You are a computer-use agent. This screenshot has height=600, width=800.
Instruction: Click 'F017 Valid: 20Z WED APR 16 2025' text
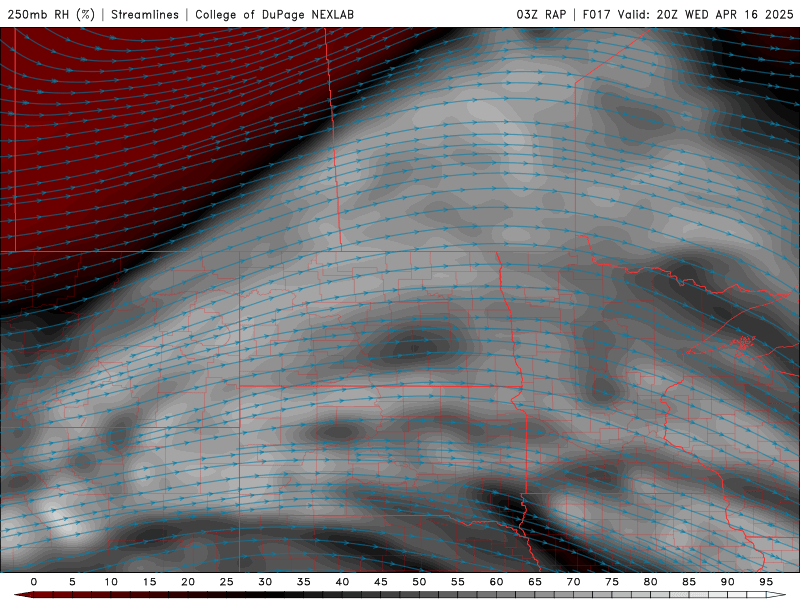[688, 14]
